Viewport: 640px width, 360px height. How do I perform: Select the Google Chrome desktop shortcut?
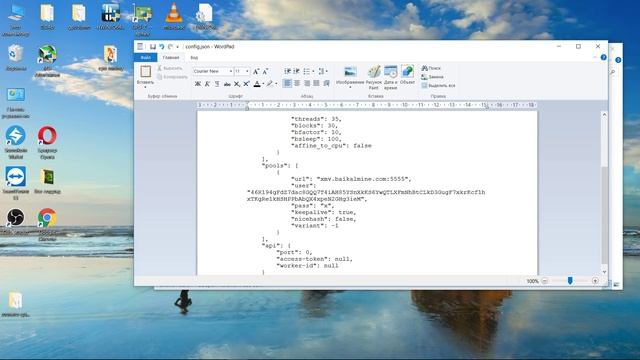(47, 224)
